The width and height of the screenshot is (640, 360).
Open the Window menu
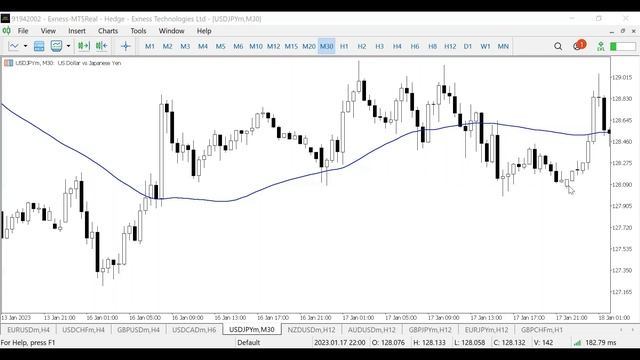171,31
